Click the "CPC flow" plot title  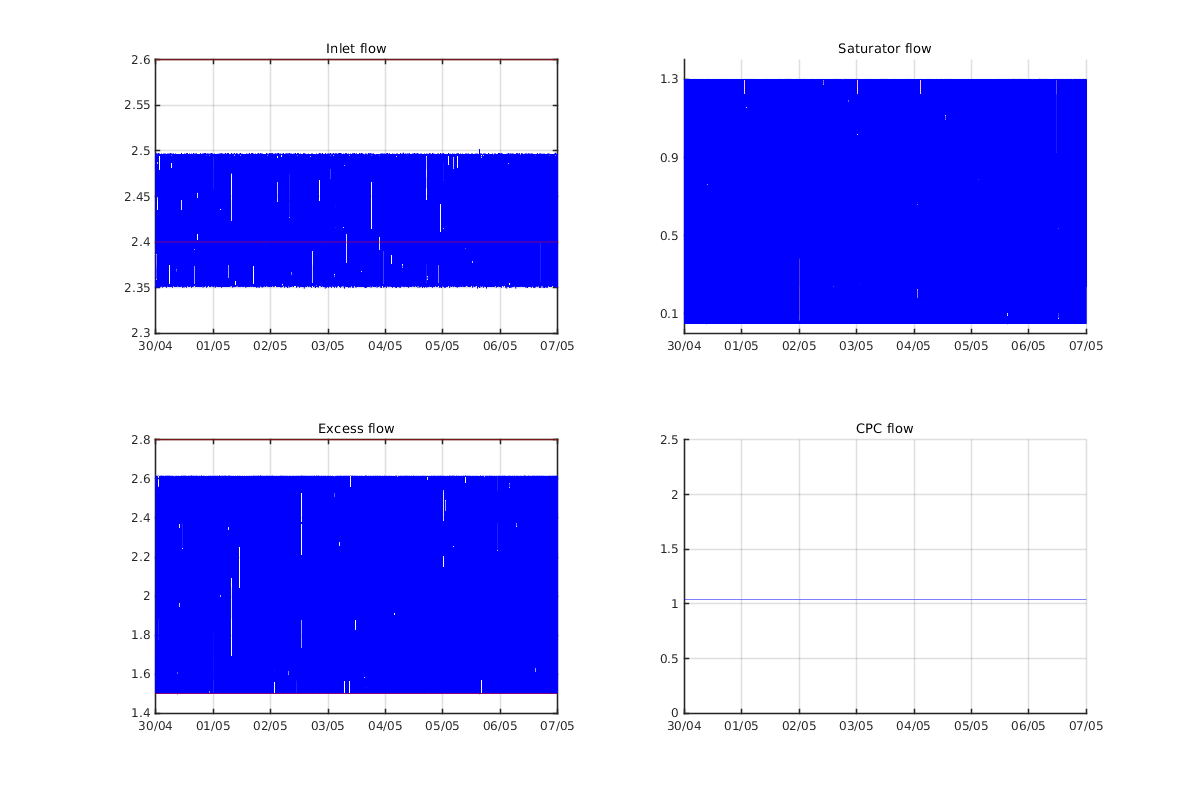coord(885,429)
